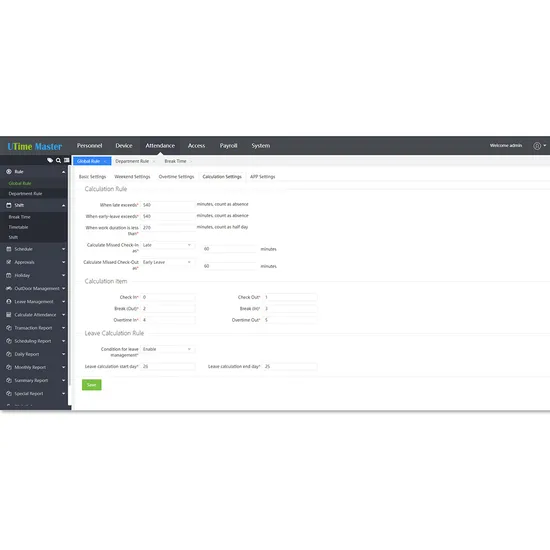Click the When late exceeds input field

(168, 205)
